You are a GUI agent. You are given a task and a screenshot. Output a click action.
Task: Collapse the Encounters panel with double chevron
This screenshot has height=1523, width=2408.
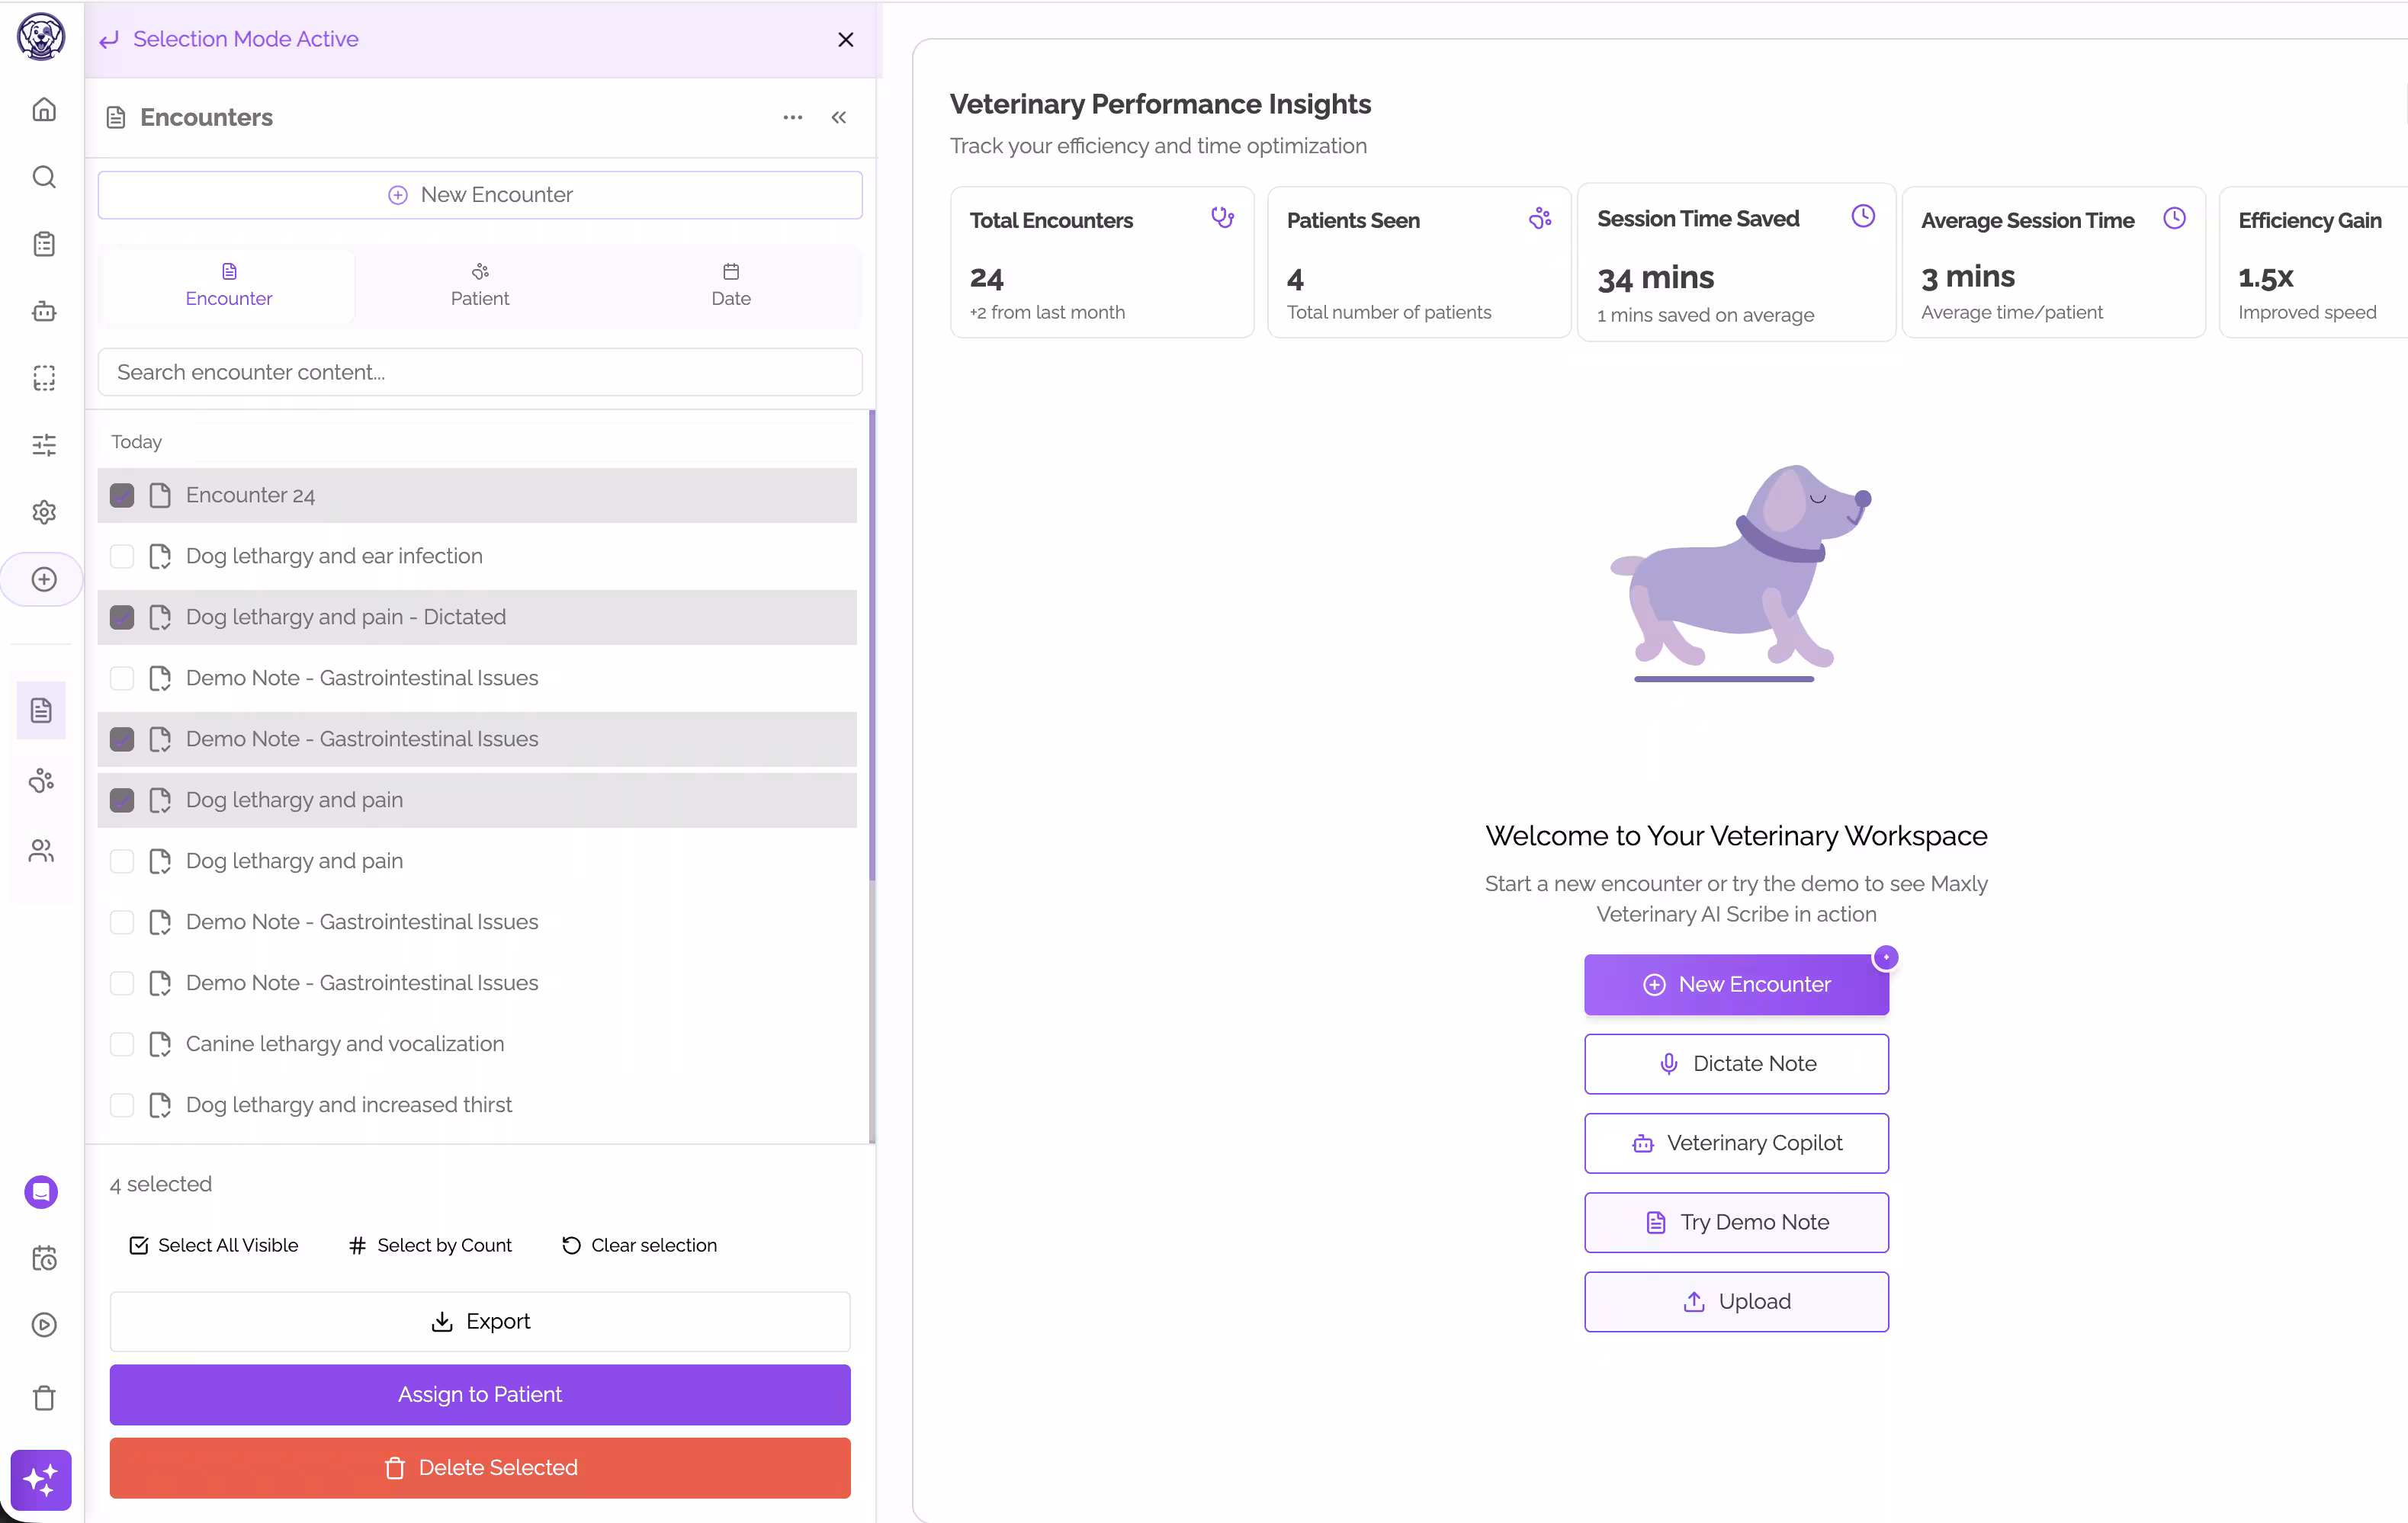point(839,117)
